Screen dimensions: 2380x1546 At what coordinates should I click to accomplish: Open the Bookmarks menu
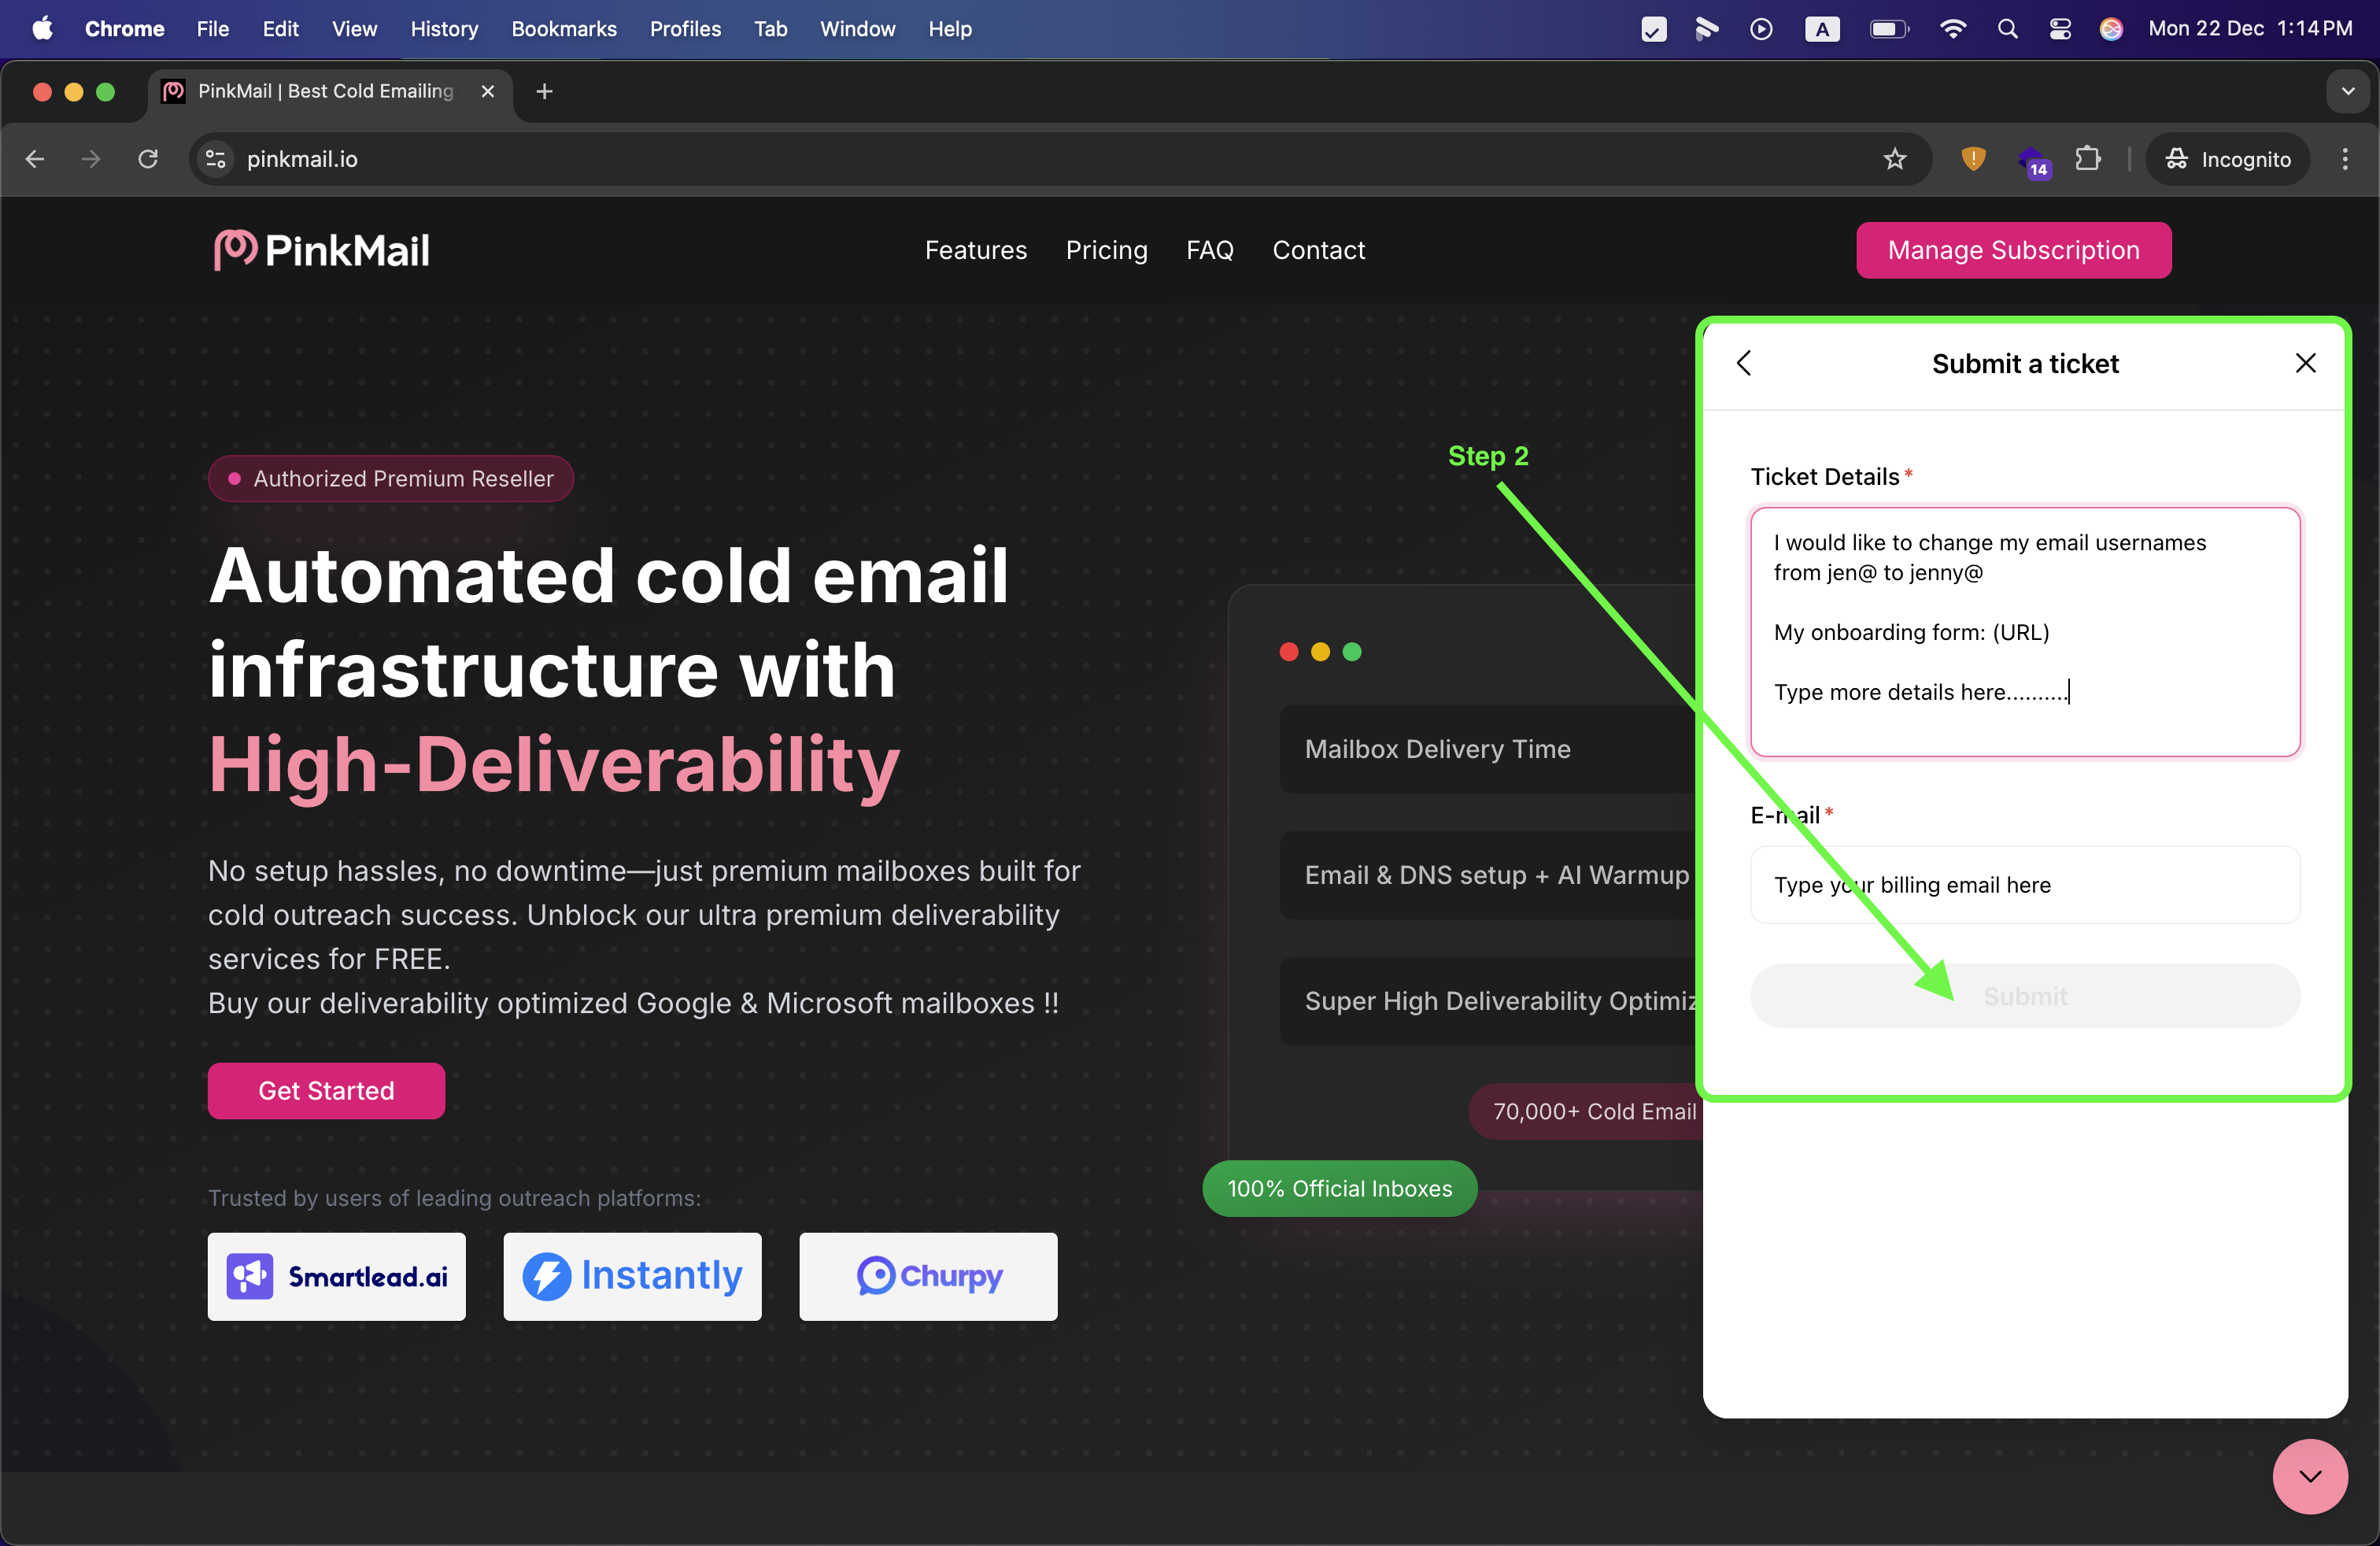[x=563, y=29]
